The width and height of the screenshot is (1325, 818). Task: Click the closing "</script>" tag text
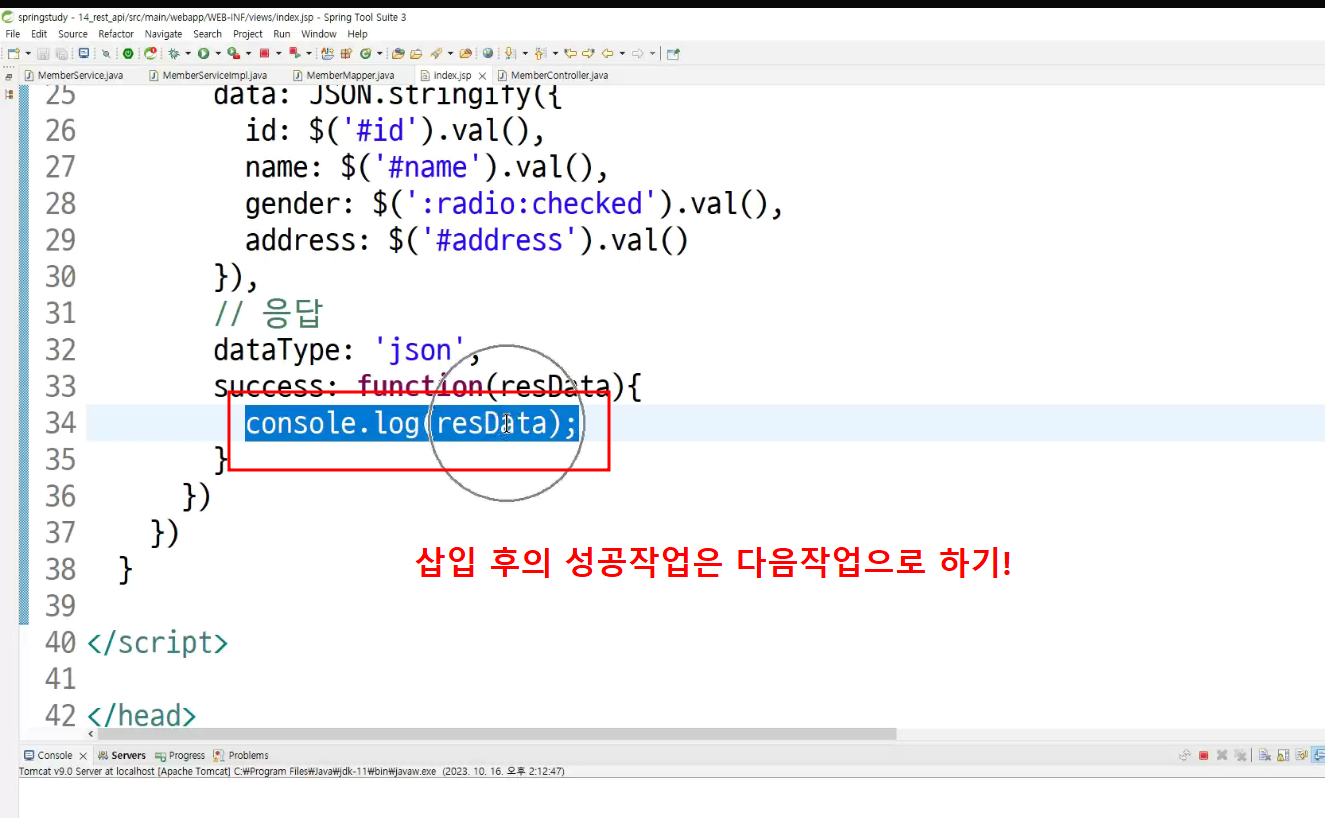click(x=158, y=642)
